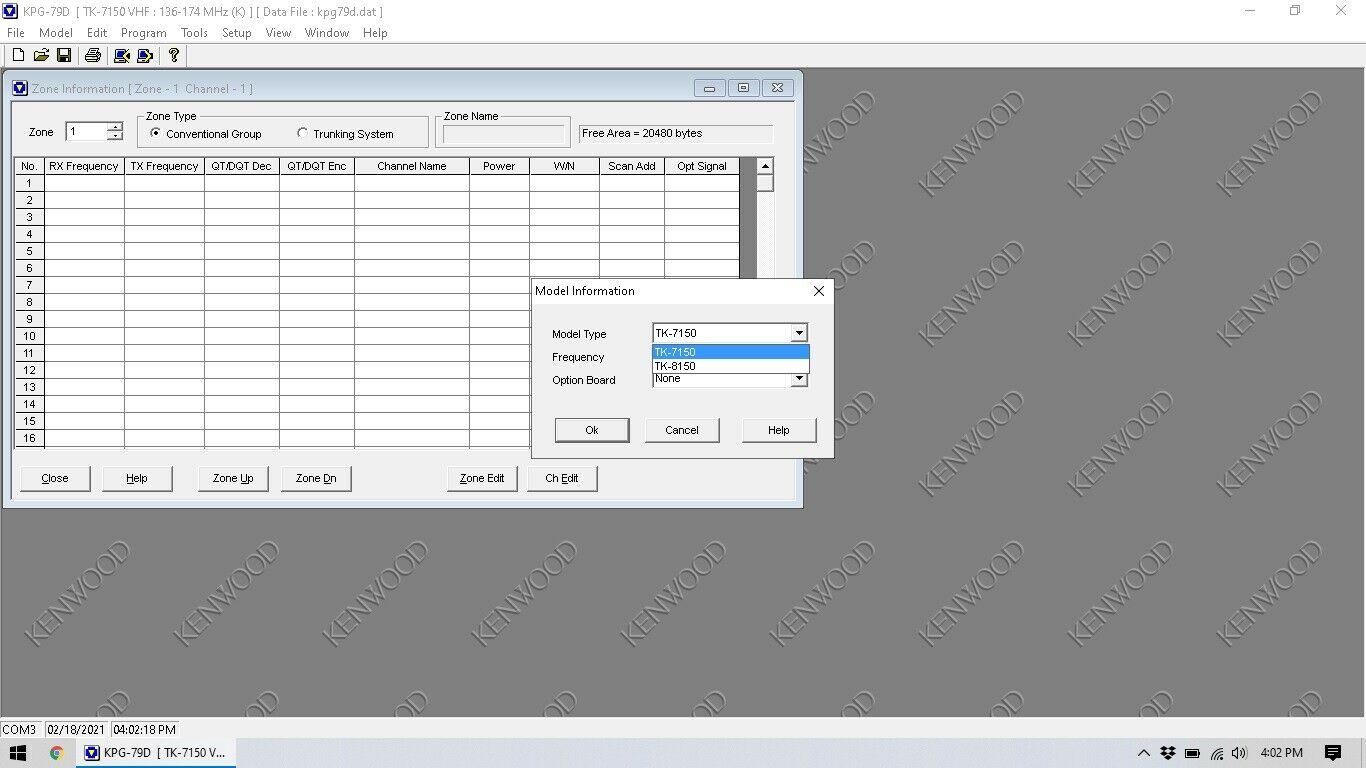Click the Channel Name column header
Viewport: 1366px width, 768px height.
click(x=412, y=166)
